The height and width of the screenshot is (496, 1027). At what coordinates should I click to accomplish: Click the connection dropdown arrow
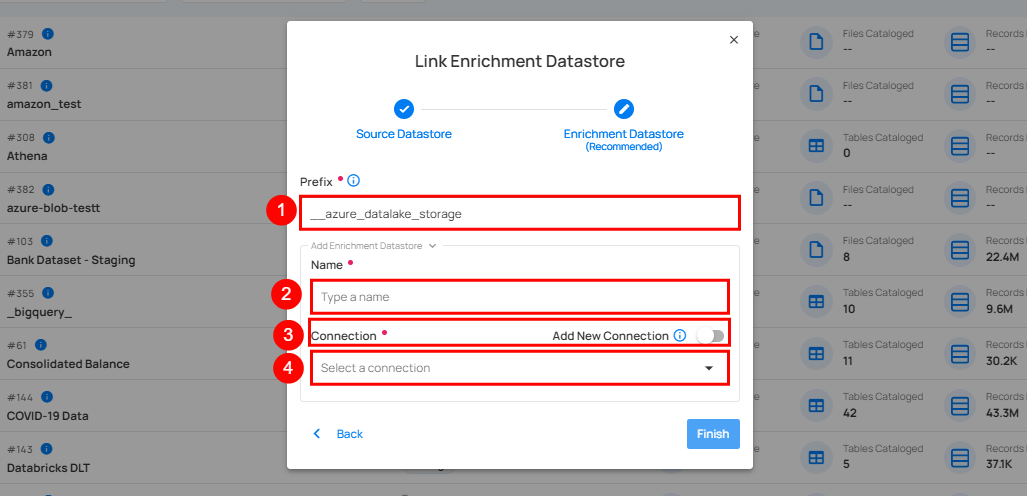tap(709, 368)
